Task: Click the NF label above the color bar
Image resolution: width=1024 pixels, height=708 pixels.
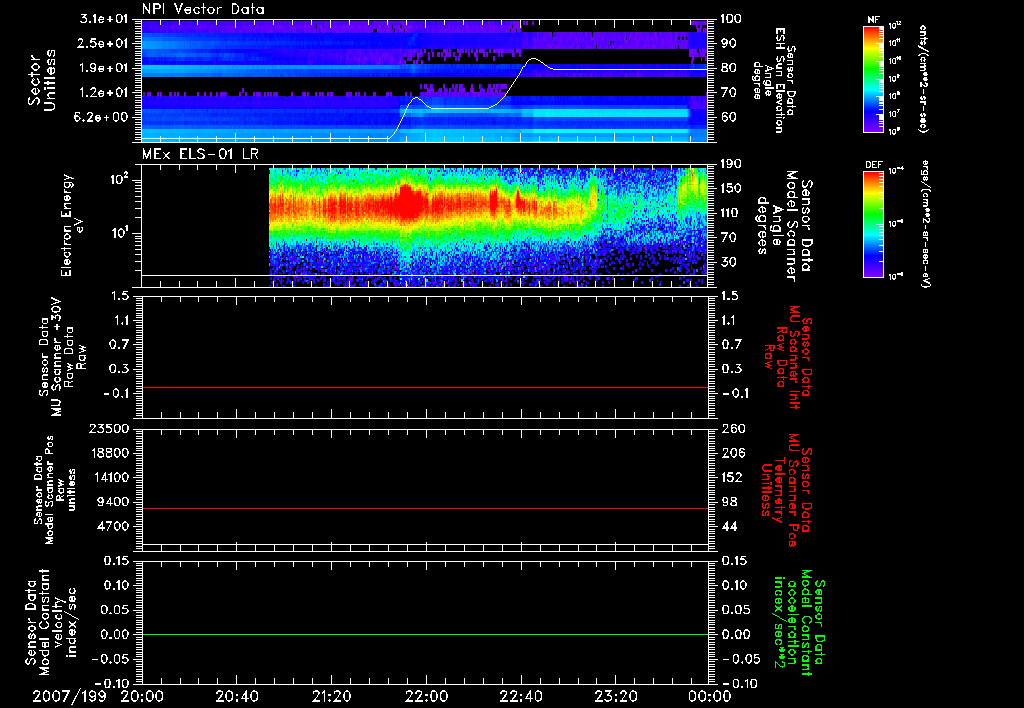Action: tap(873, 20)
